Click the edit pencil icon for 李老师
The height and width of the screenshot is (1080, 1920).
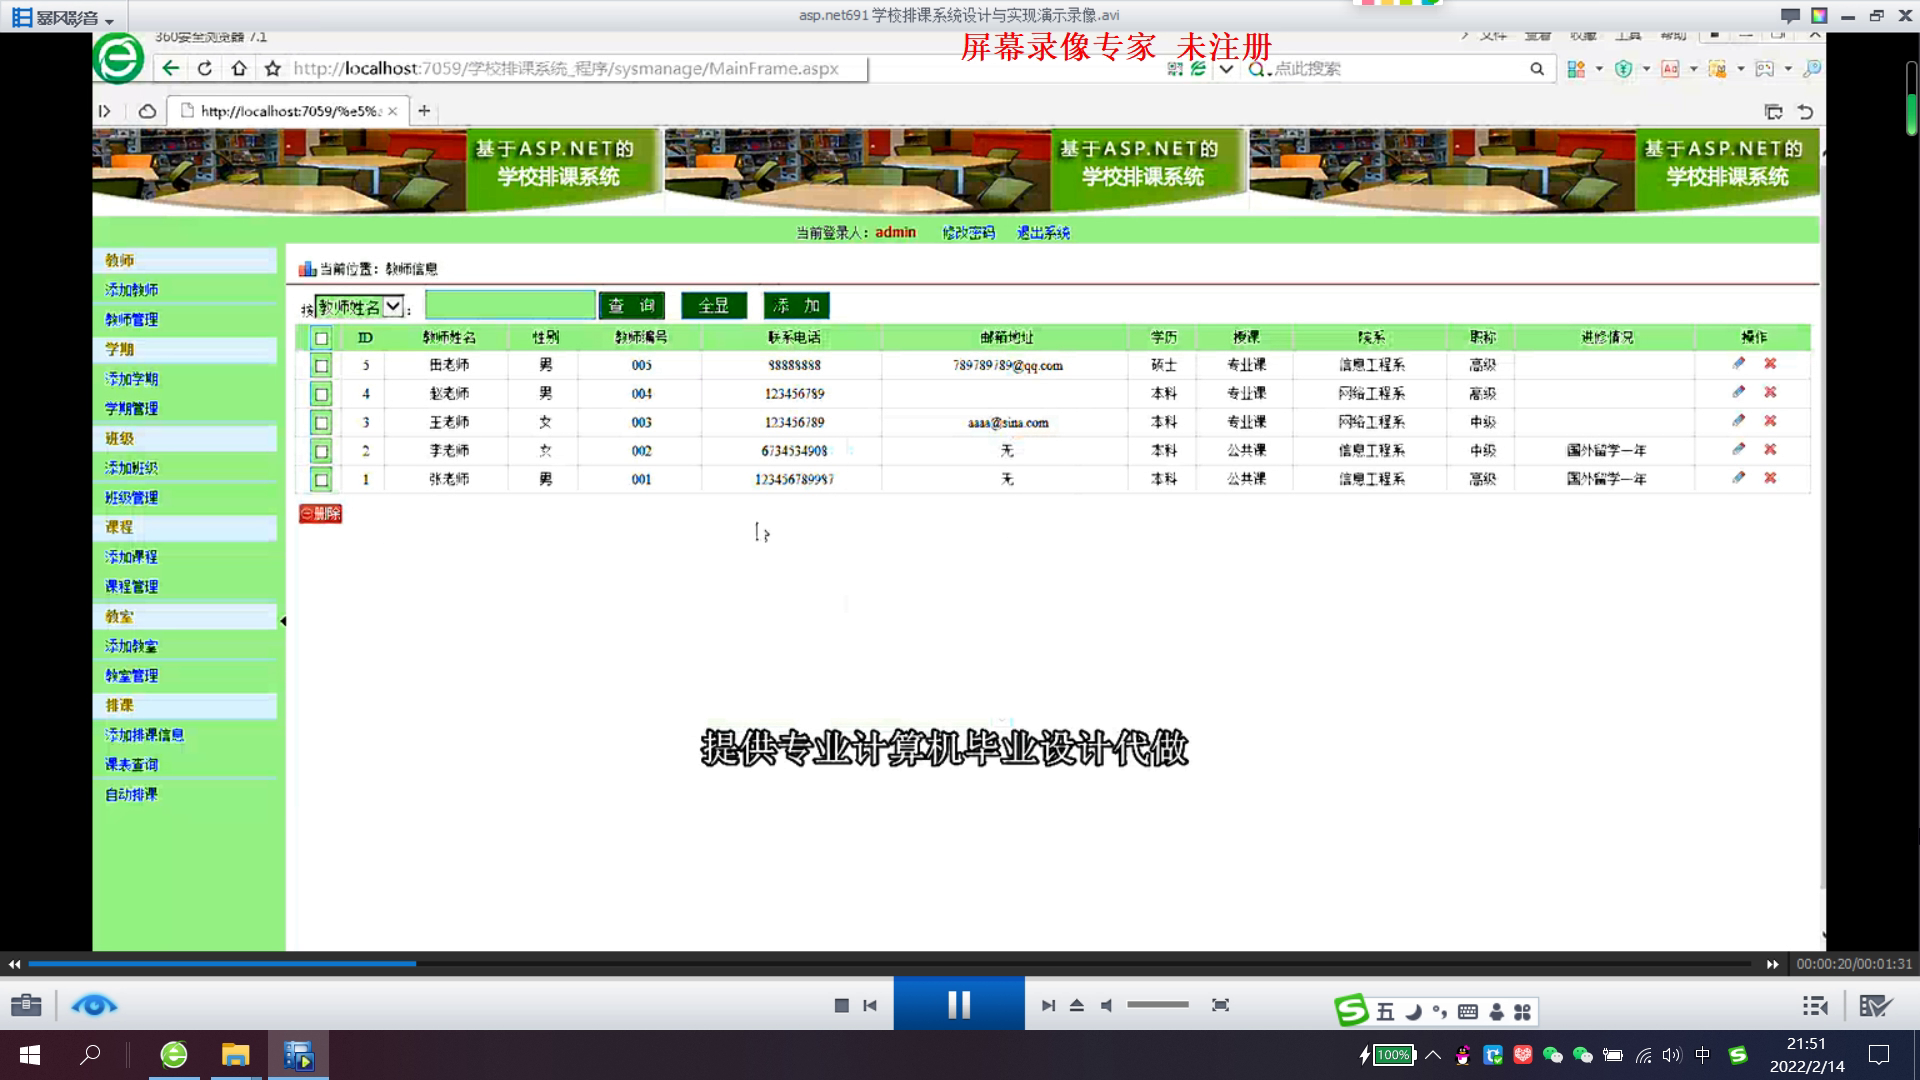pos(1739,449)
